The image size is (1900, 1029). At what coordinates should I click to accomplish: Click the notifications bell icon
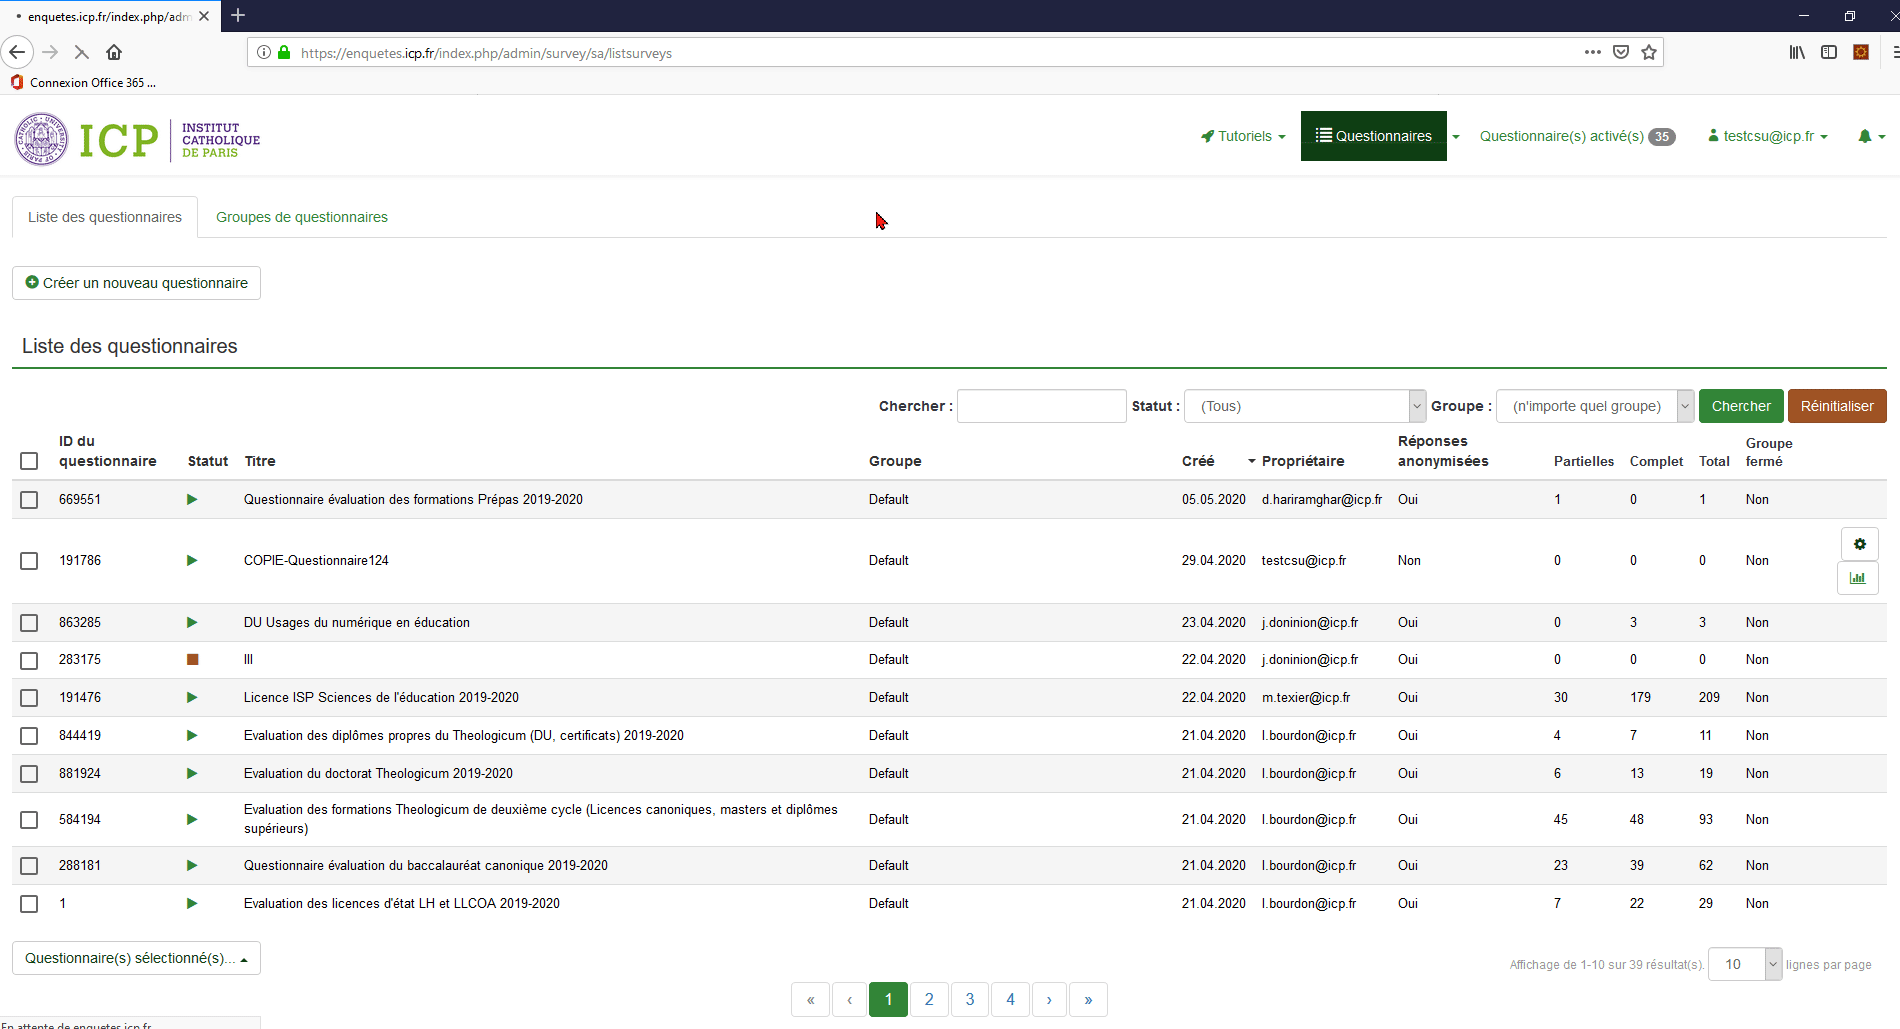coord(1865,136)
